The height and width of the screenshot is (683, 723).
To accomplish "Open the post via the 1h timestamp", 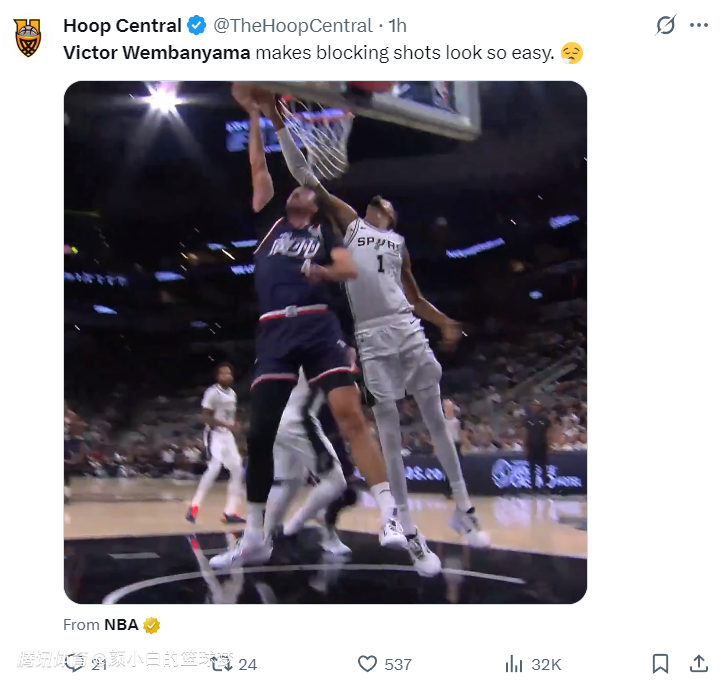I will coord(397,25).
